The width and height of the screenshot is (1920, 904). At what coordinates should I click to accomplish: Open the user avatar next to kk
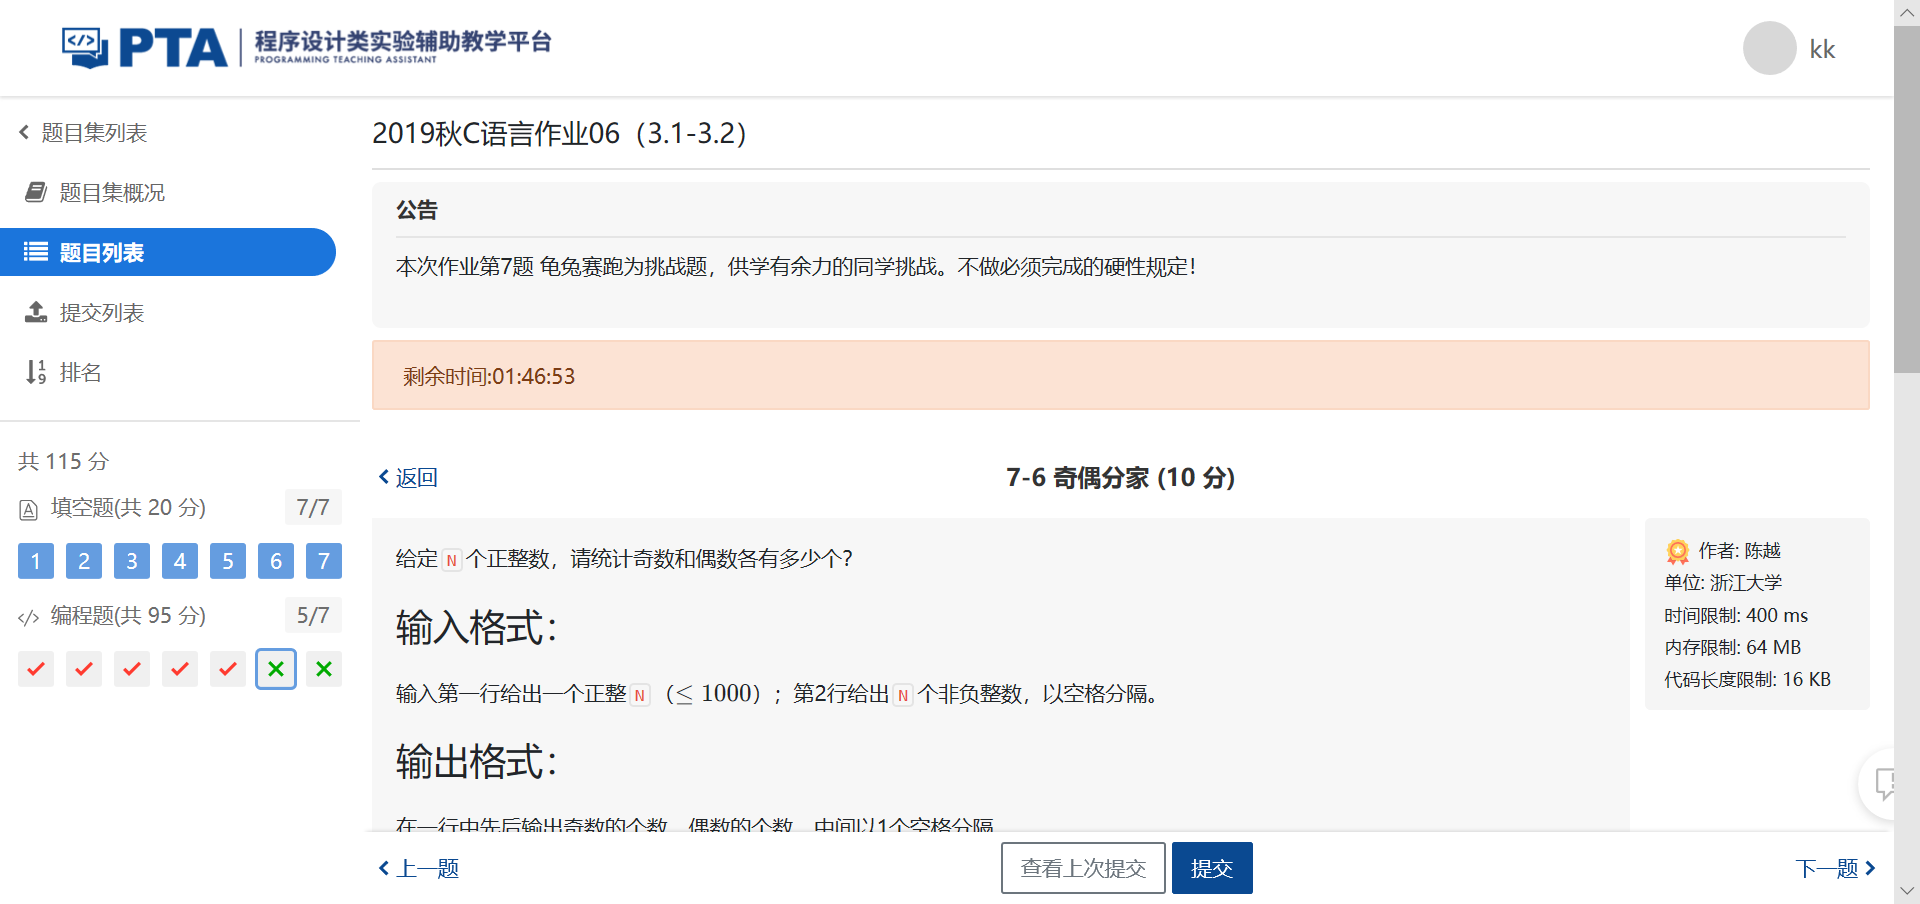pos(1769,48)
